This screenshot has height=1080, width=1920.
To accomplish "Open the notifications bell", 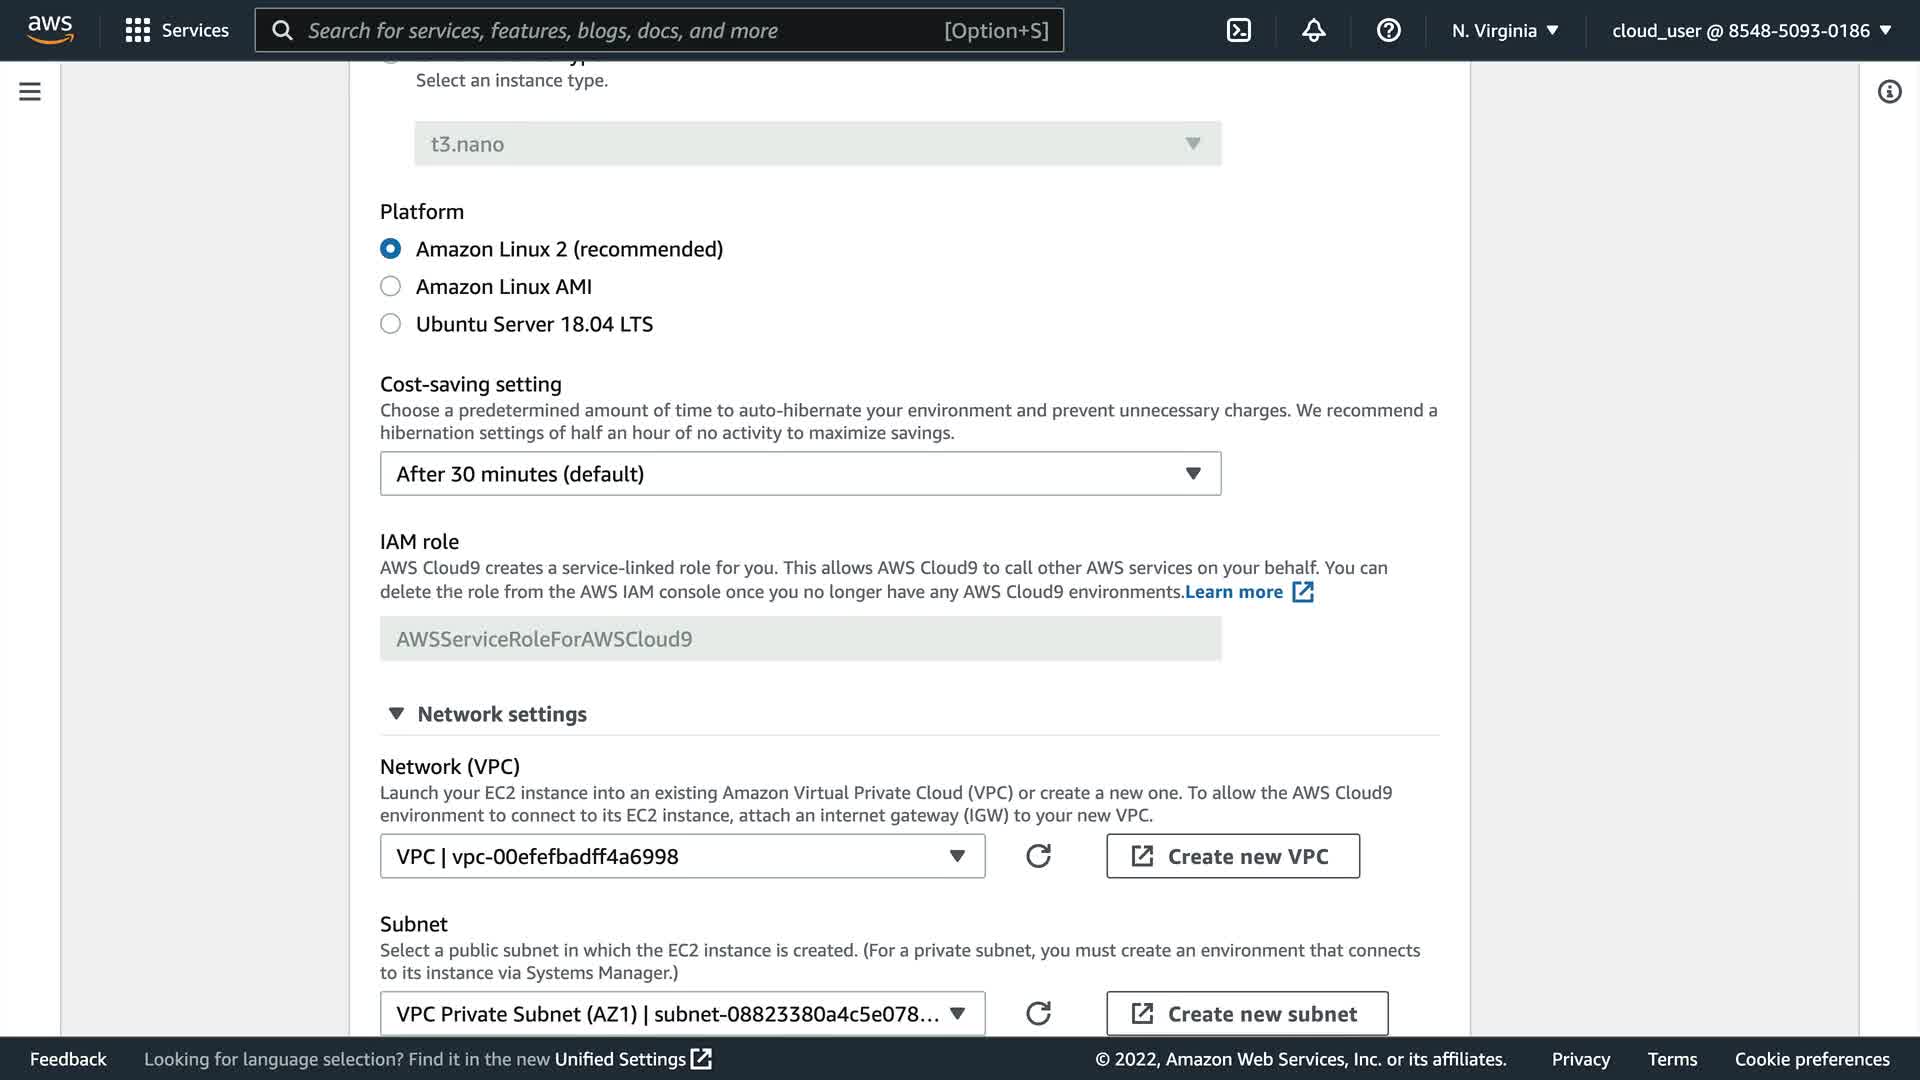I will point(1313,30).
